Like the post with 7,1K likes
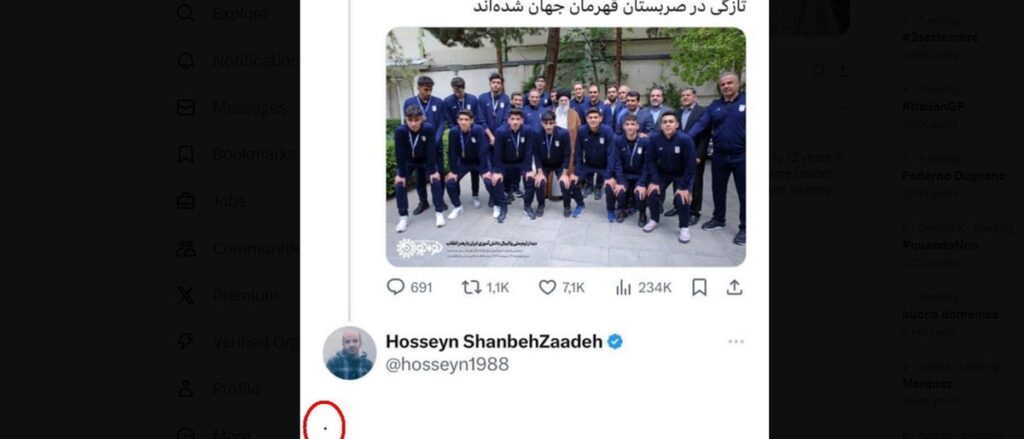 [x=547, y=287]
